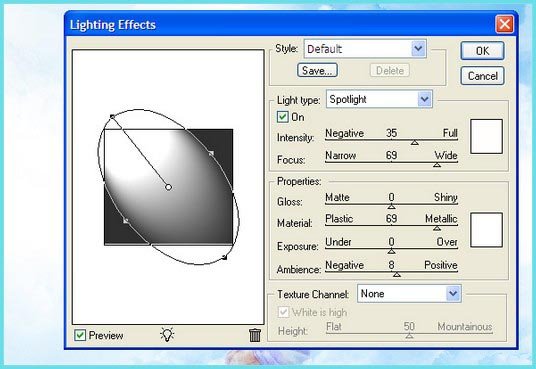Click the trash can delete-light icon
Image resolution: width=536 pixels, height=369 pixels.
click(255, 335)
